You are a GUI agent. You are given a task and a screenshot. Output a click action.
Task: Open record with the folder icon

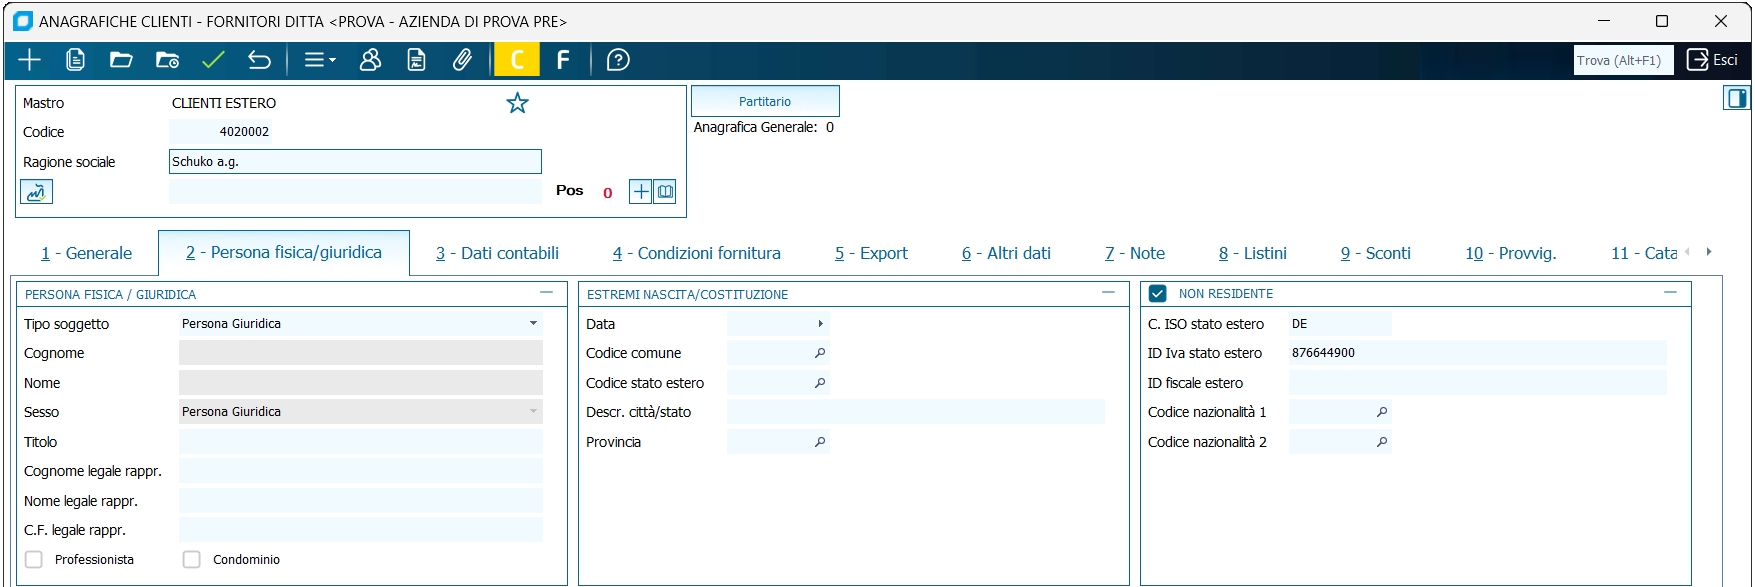(121, 60)
